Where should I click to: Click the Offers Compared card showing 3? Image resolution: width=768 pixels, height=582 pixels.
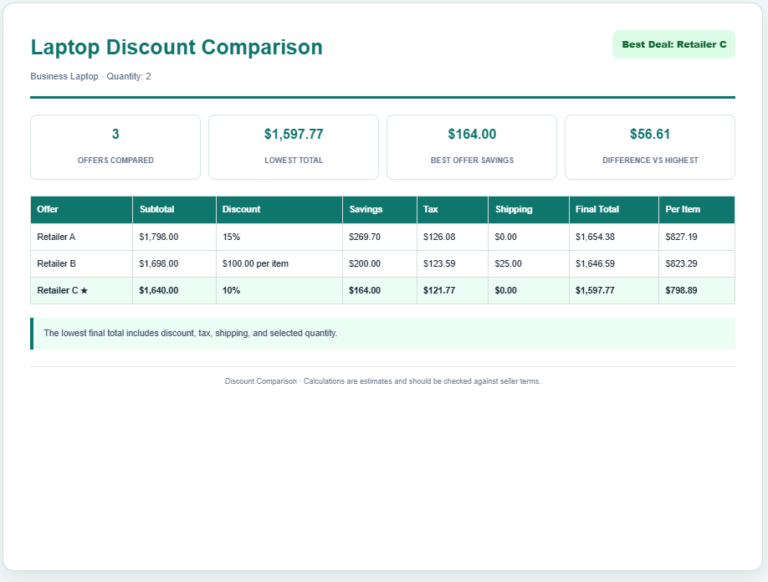(x=116, y=147)
